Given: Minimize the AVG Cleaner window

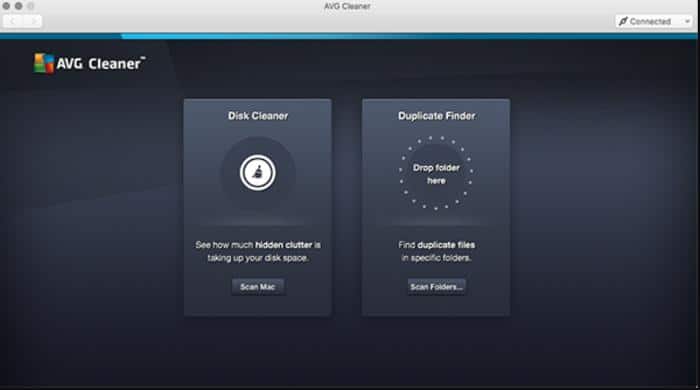Looking at the screenshot, I should (x=18, y=6).
